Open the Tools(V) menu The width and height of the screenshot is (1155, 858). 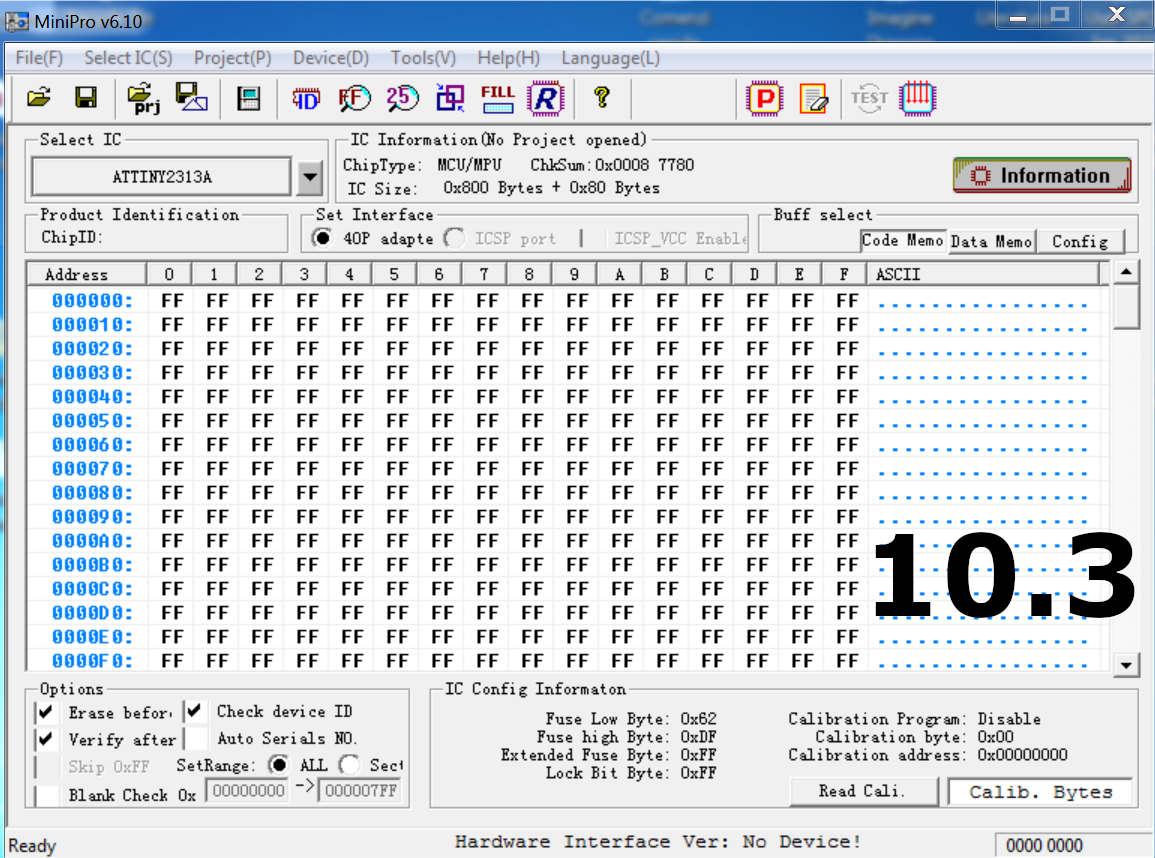(x=424, y=58)
